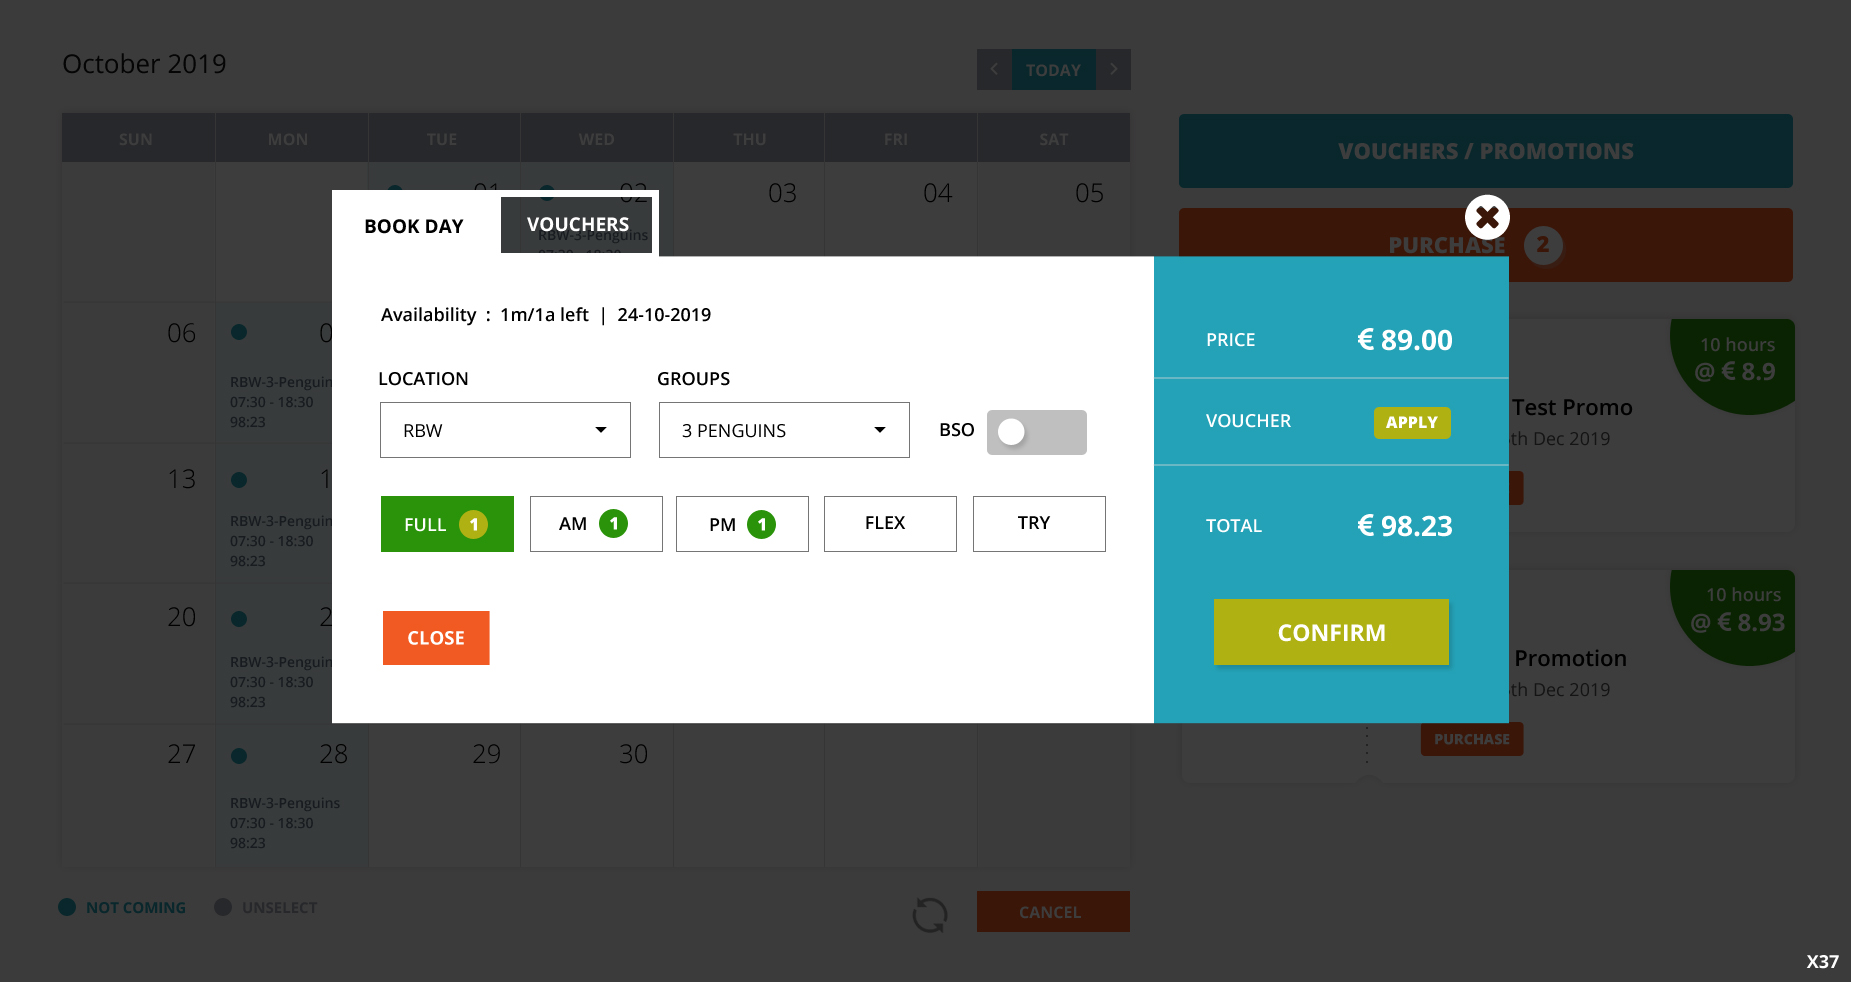
Task: Click the Purchase banner with count 2
Action: coord(1486,245)
